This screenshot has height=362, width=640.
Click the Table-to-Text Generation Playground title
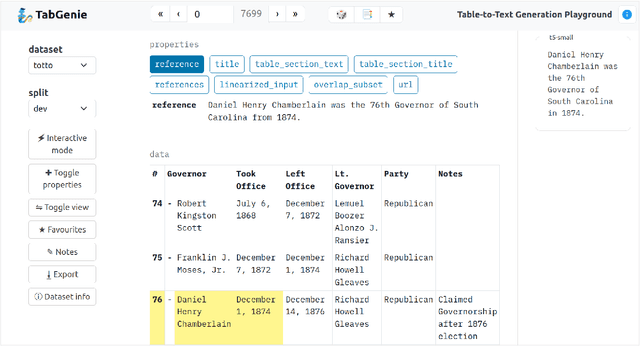(x=534, y=15)
